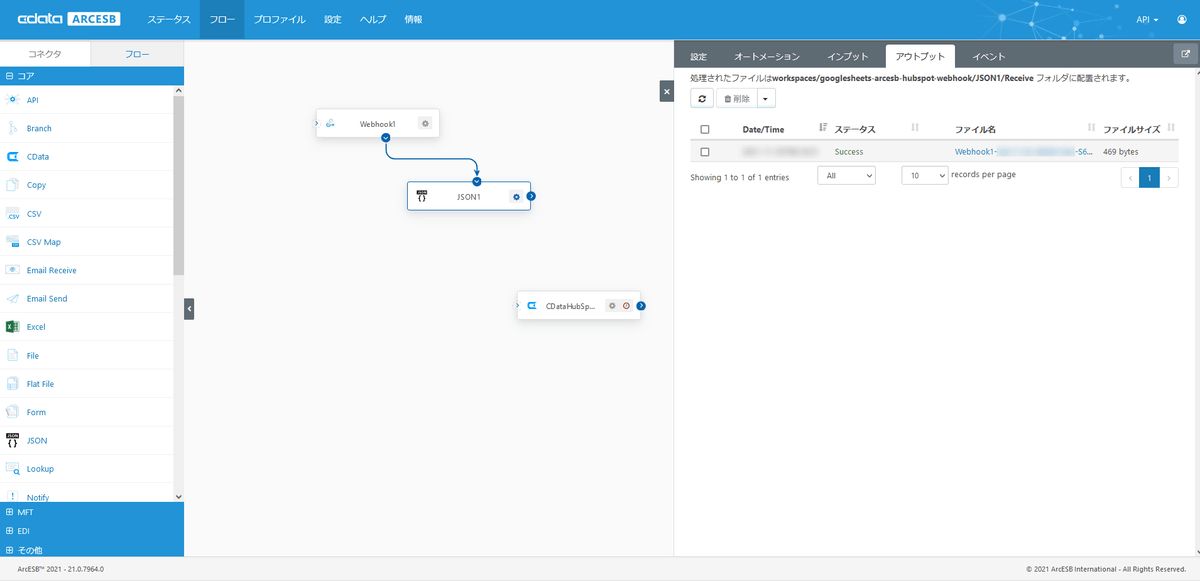The width and height of the screenshot is (1200, 581).
Task: Open the Webhook1 file name link
Action: pos(1023,152)
